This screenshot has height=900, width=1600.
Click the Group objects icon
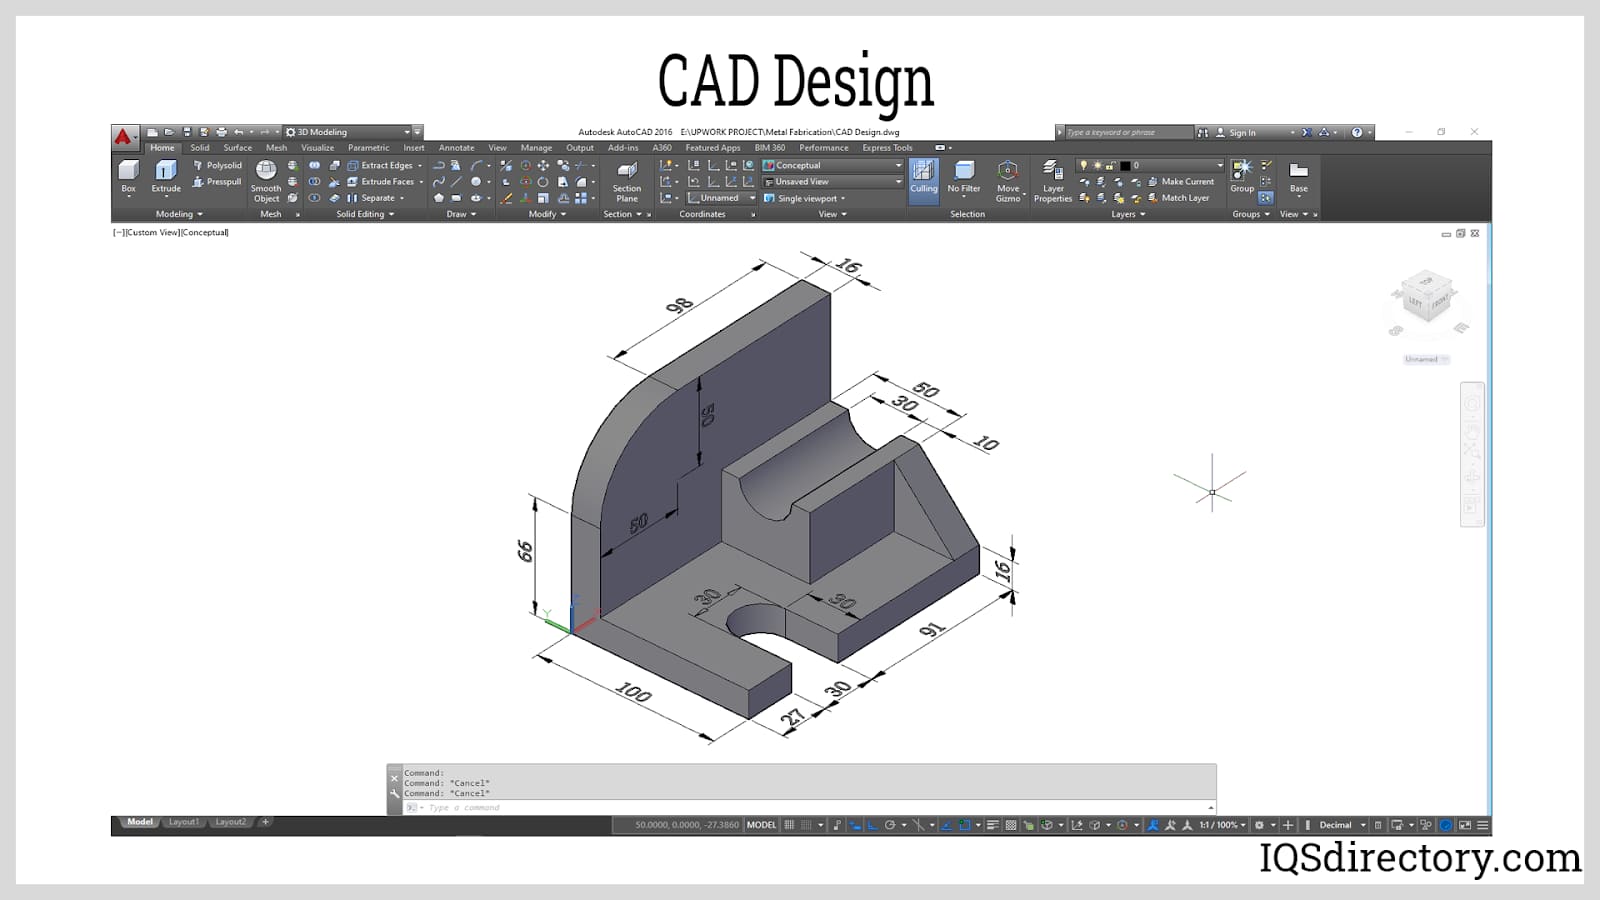coord(1242,174)
